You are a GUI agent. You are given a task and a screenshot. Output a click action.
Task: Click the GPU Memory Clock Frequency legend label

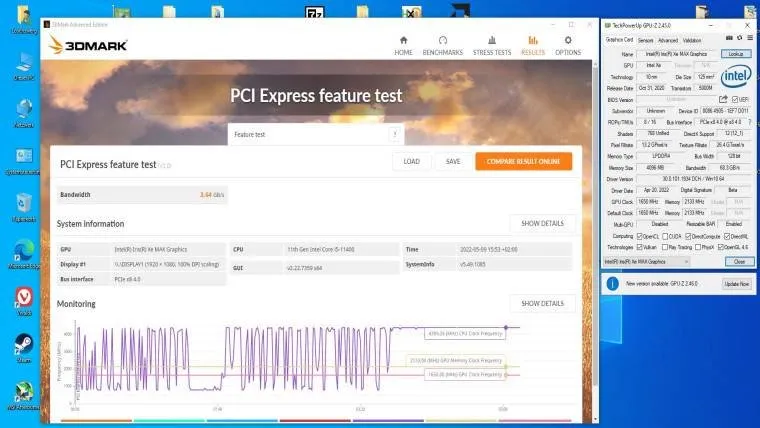(x=456, y=361)
